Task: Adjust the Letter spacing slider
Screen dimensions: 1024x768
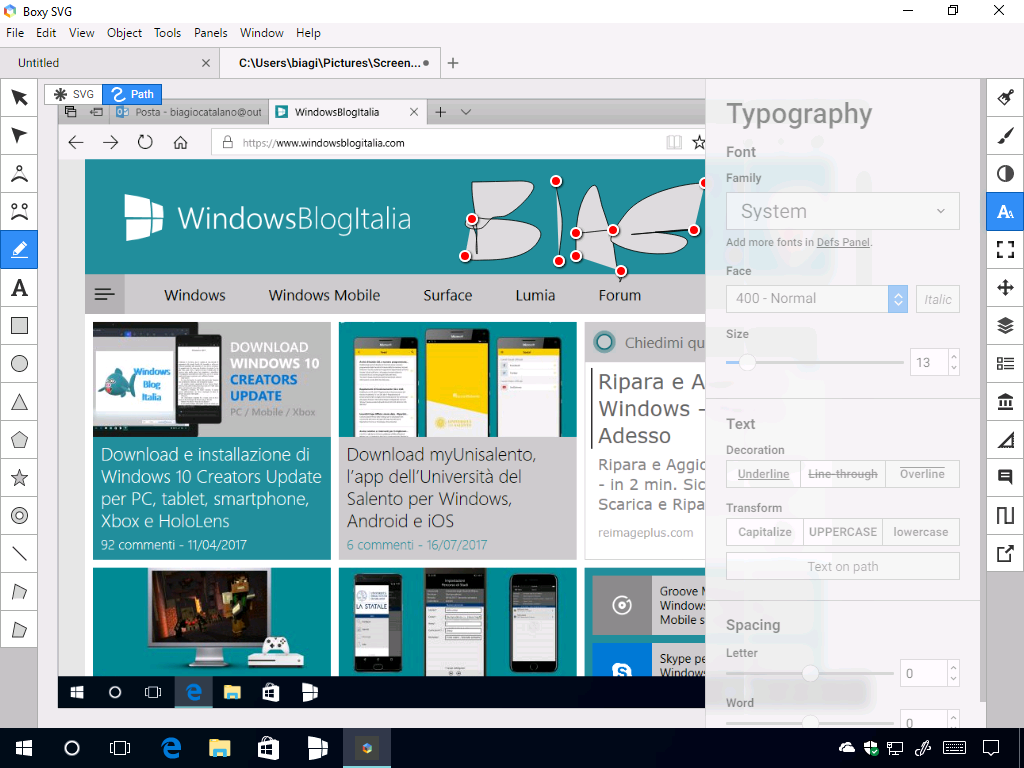Action: (x=810, y=673)
